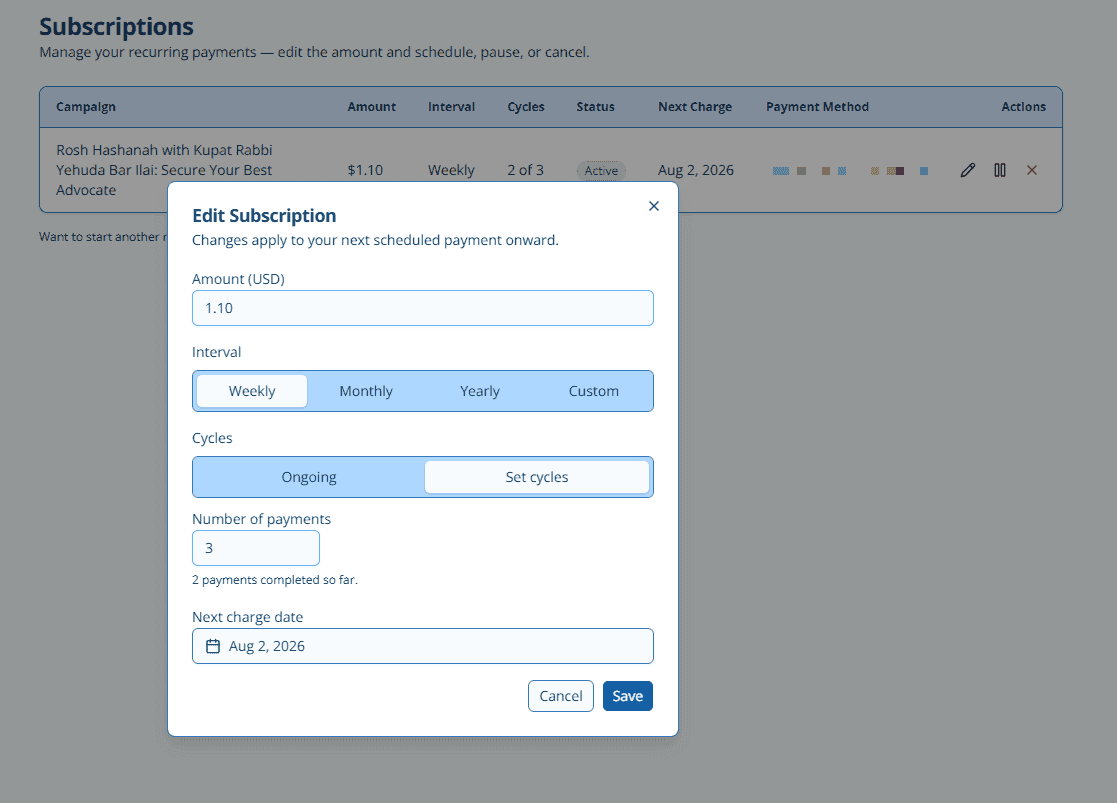
Task: Cancel subscription using the red X icon
Action: (x=1032, y=170)
